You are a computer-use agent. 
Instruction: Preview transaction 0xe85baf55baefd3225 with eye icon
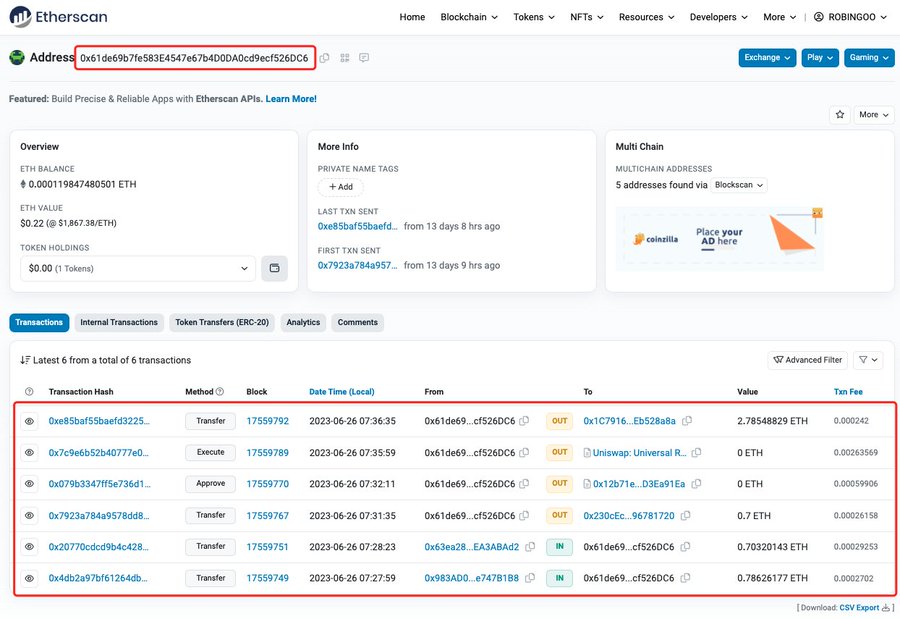[x=29, y=421]
